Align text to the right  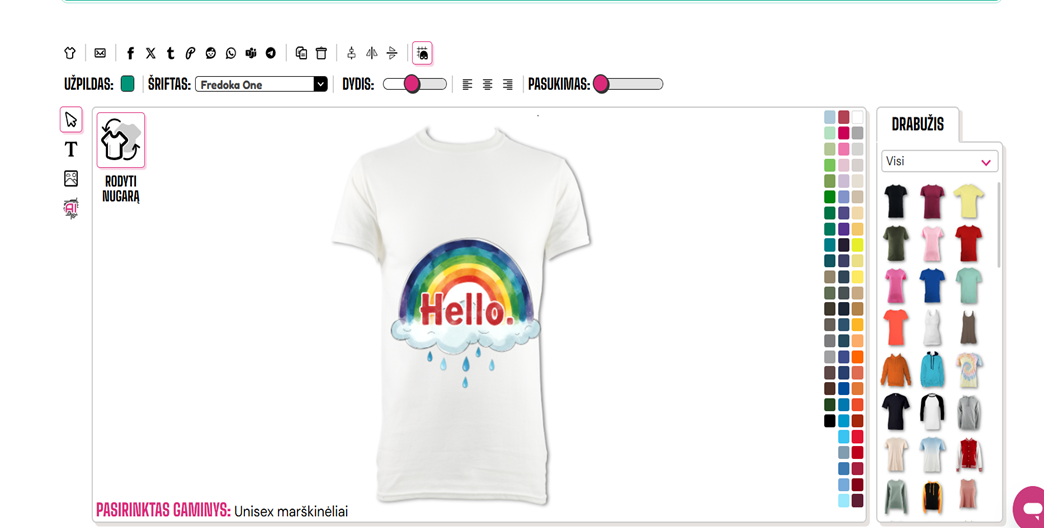[508, 85]
